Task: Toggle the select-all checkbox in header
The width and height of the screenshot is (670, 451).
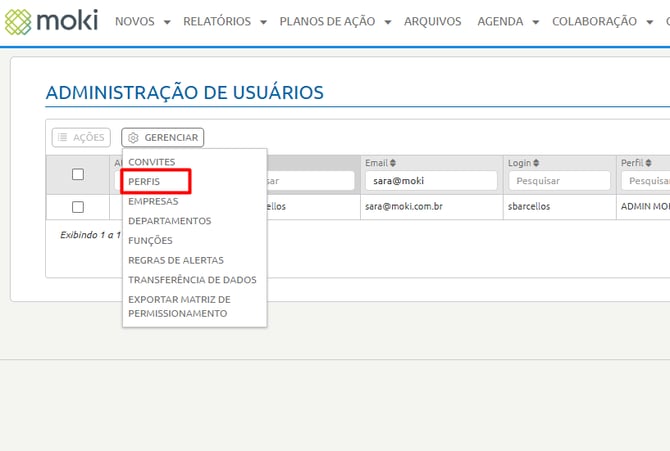Action: (x=78, y=174)
